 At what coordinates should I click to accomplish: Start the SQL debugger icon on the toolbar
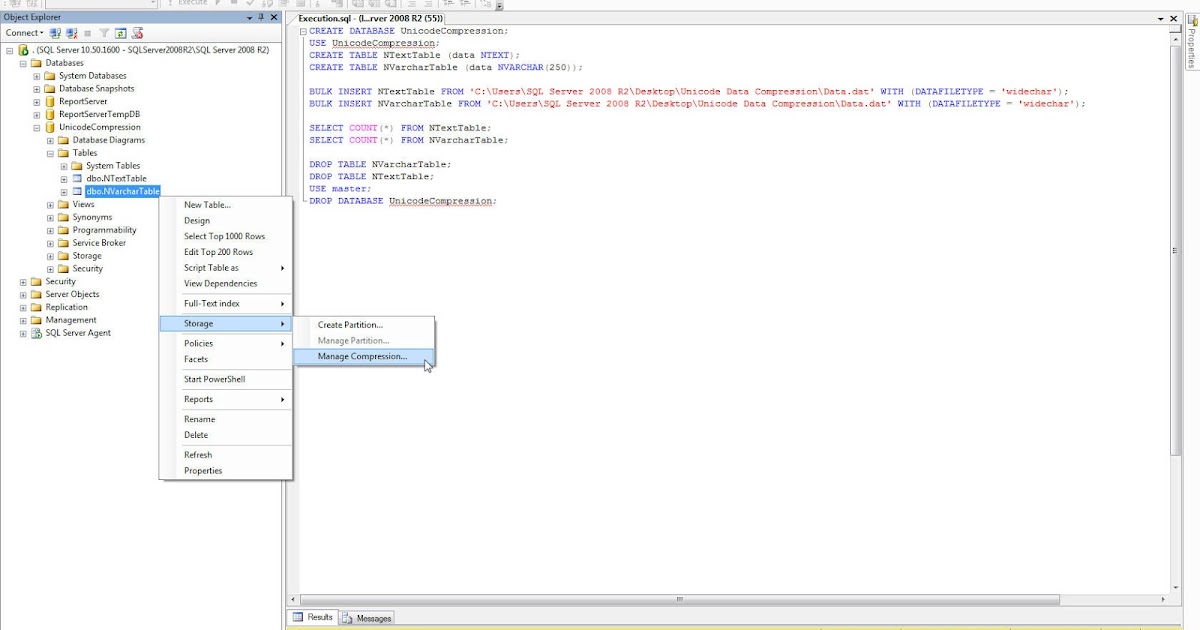pyautogui.click(x=218, y=4)
